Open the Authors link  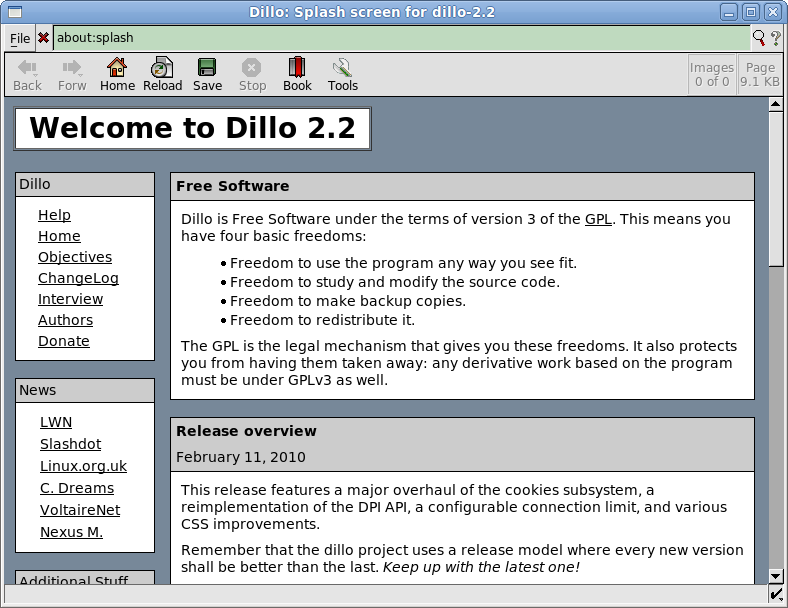[x=65, y=320]
